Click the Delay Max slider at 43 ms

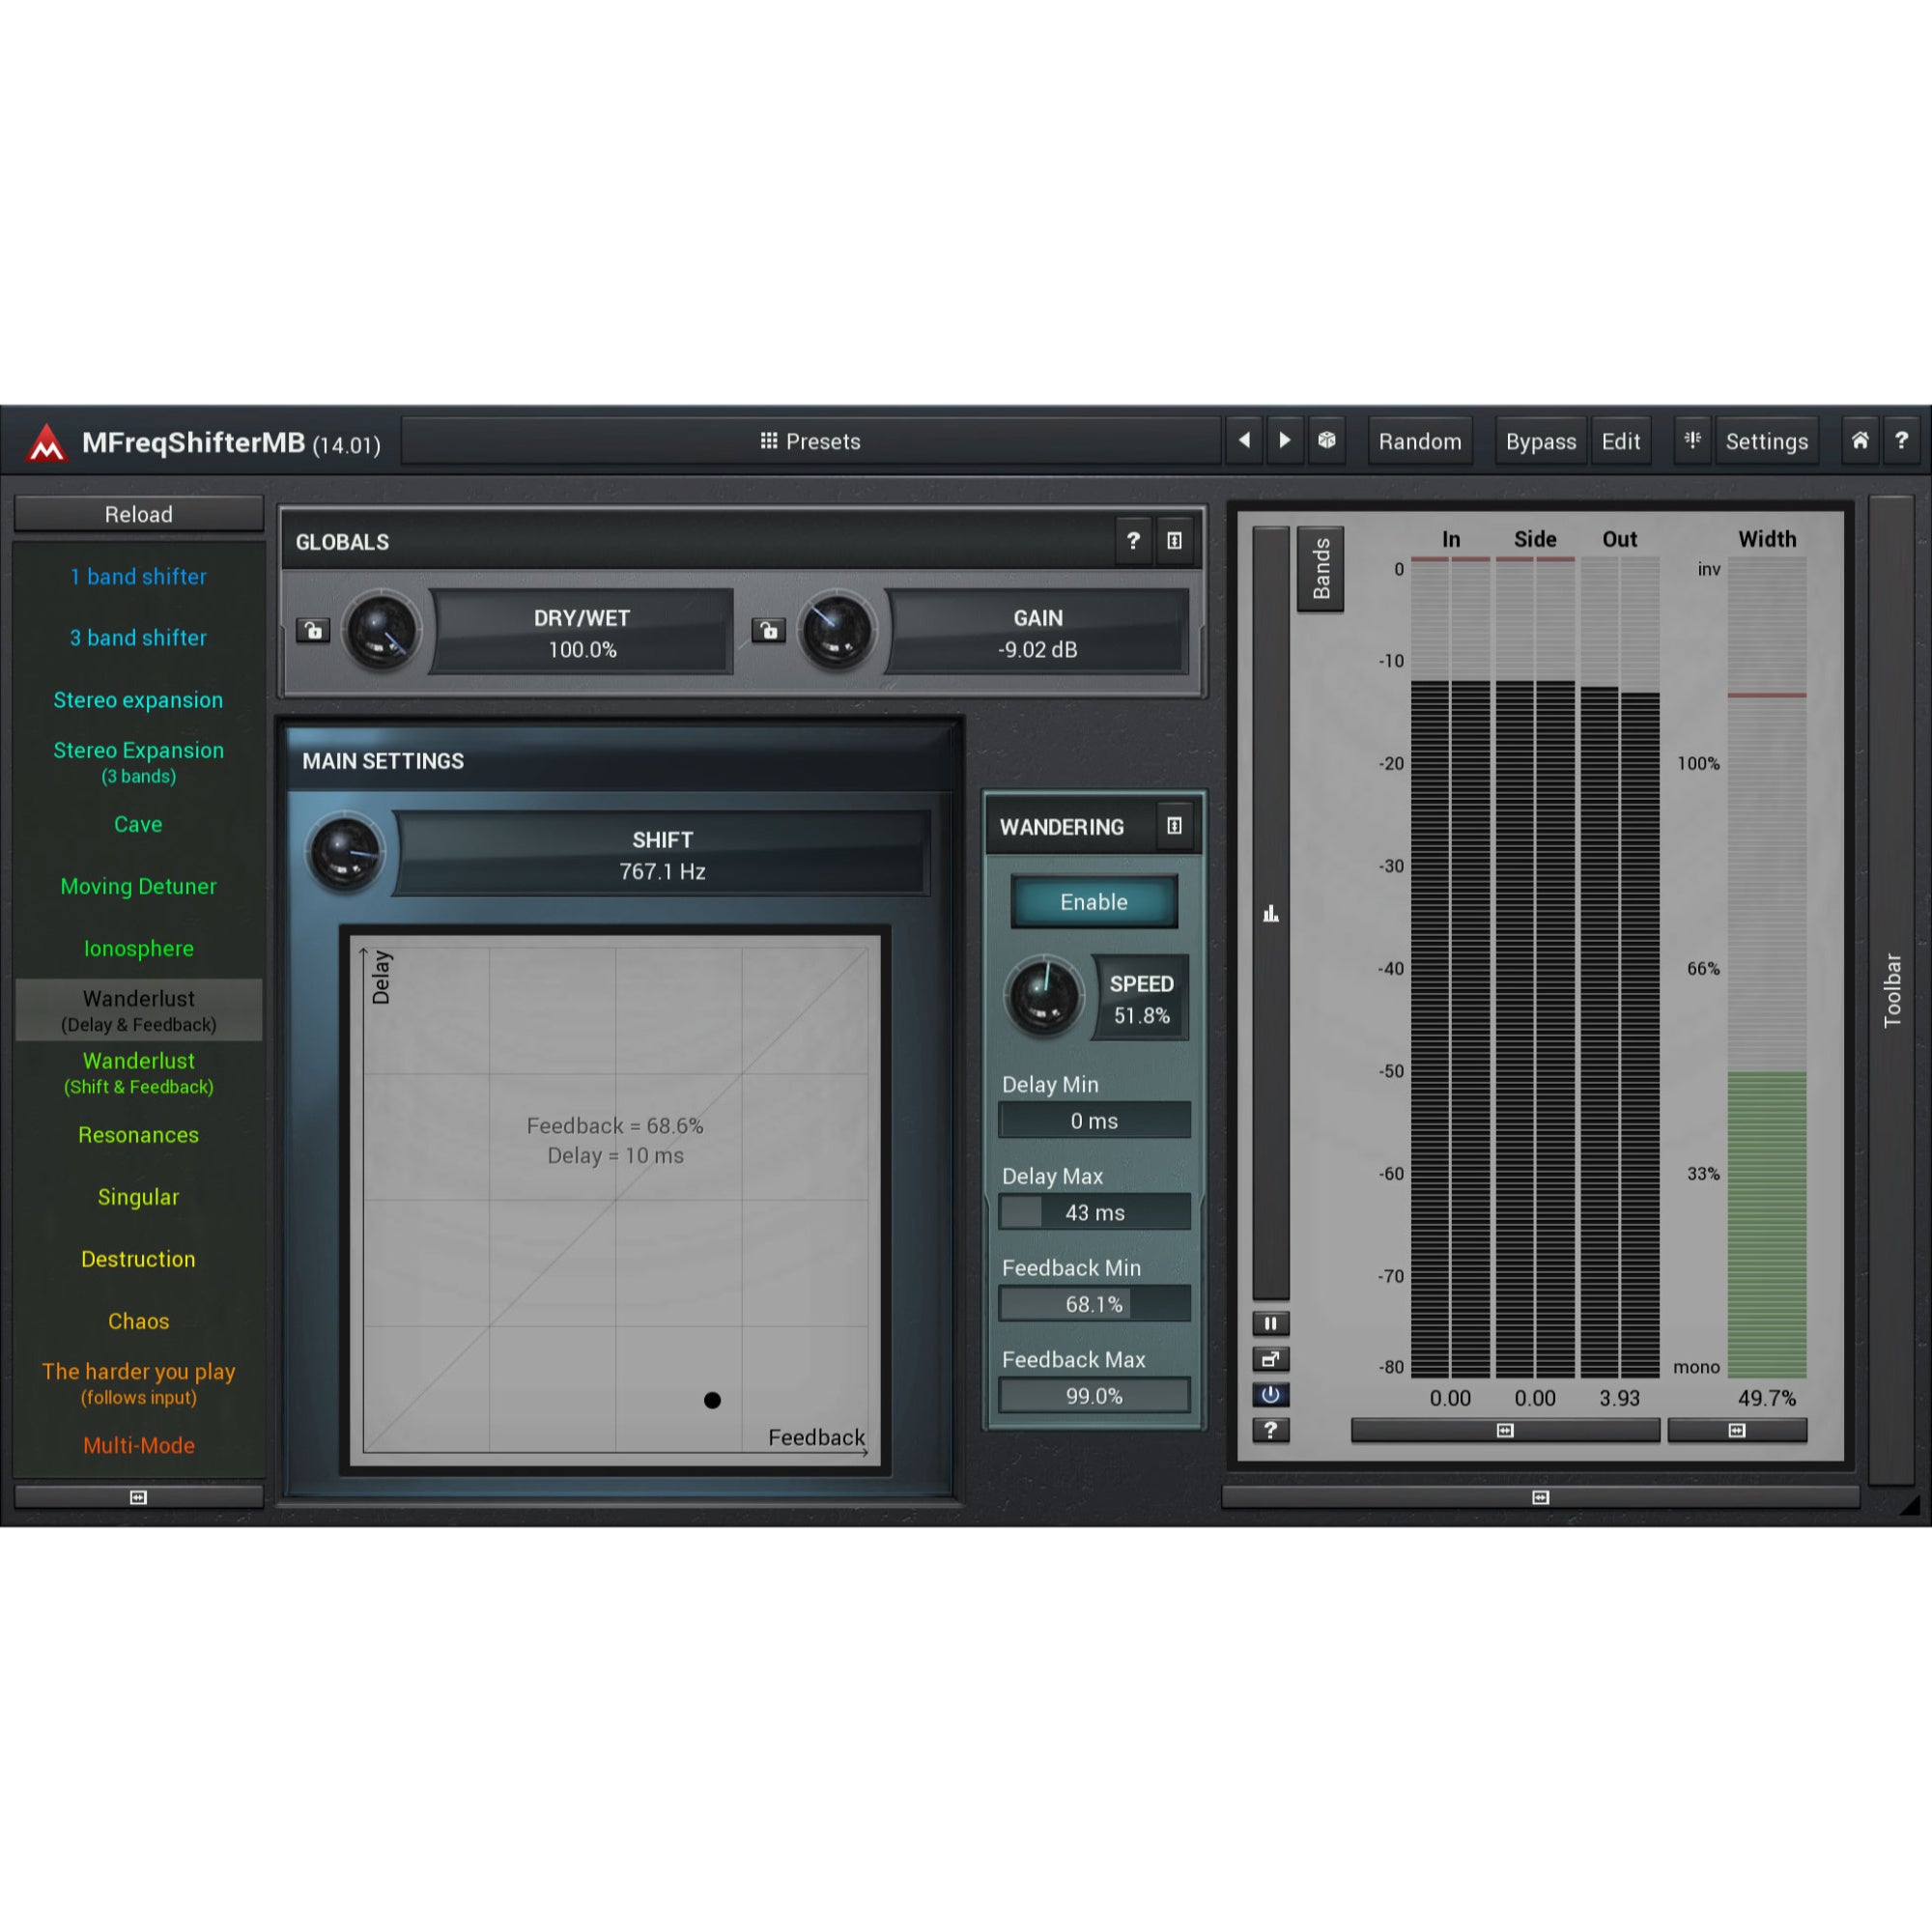pyautogui.click(x=1094, y=1213)
